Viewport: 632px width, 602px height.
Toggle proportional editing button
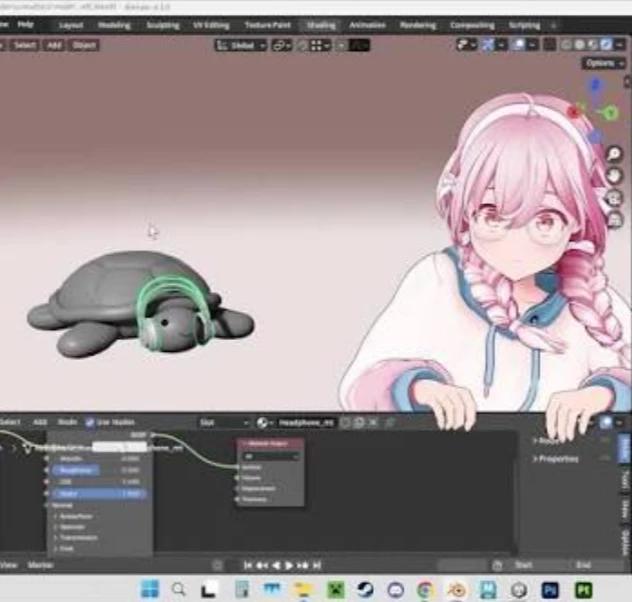(341, 46)
